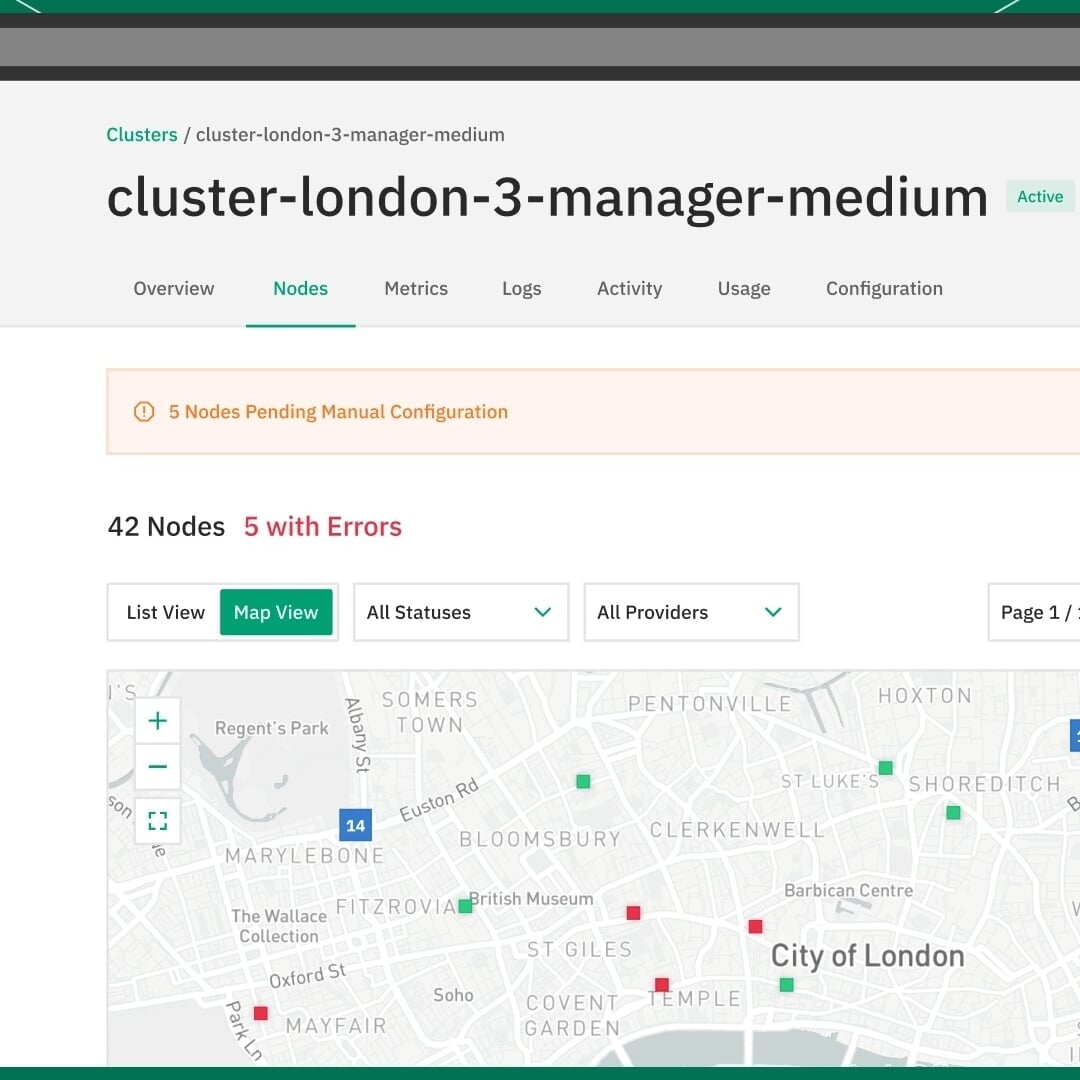This screenshot has width=1080, height=1080.
Task: Open the All Providers filter dropdown
Action: [x=692, y=612]
